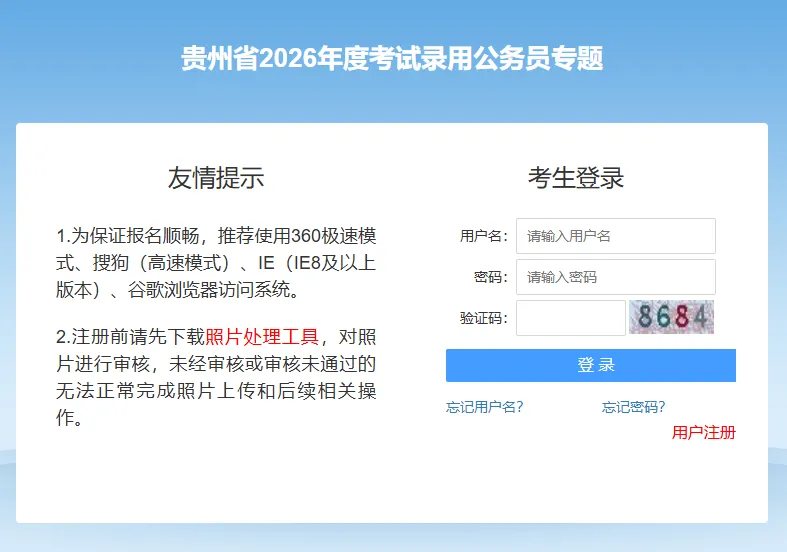Viewport: 787px width, 552px height.
Task: Click the blue 登录 button
Action: click(591, 365)
